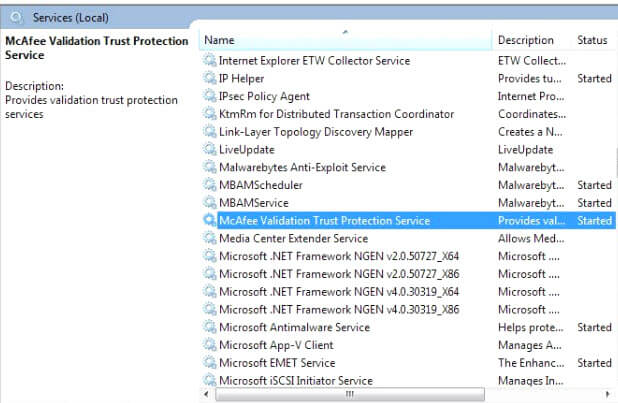Click gear icon beside KtmRm for Distributed Transaction Coordinator
Screen dimensions: 618x403
[209, 114]
